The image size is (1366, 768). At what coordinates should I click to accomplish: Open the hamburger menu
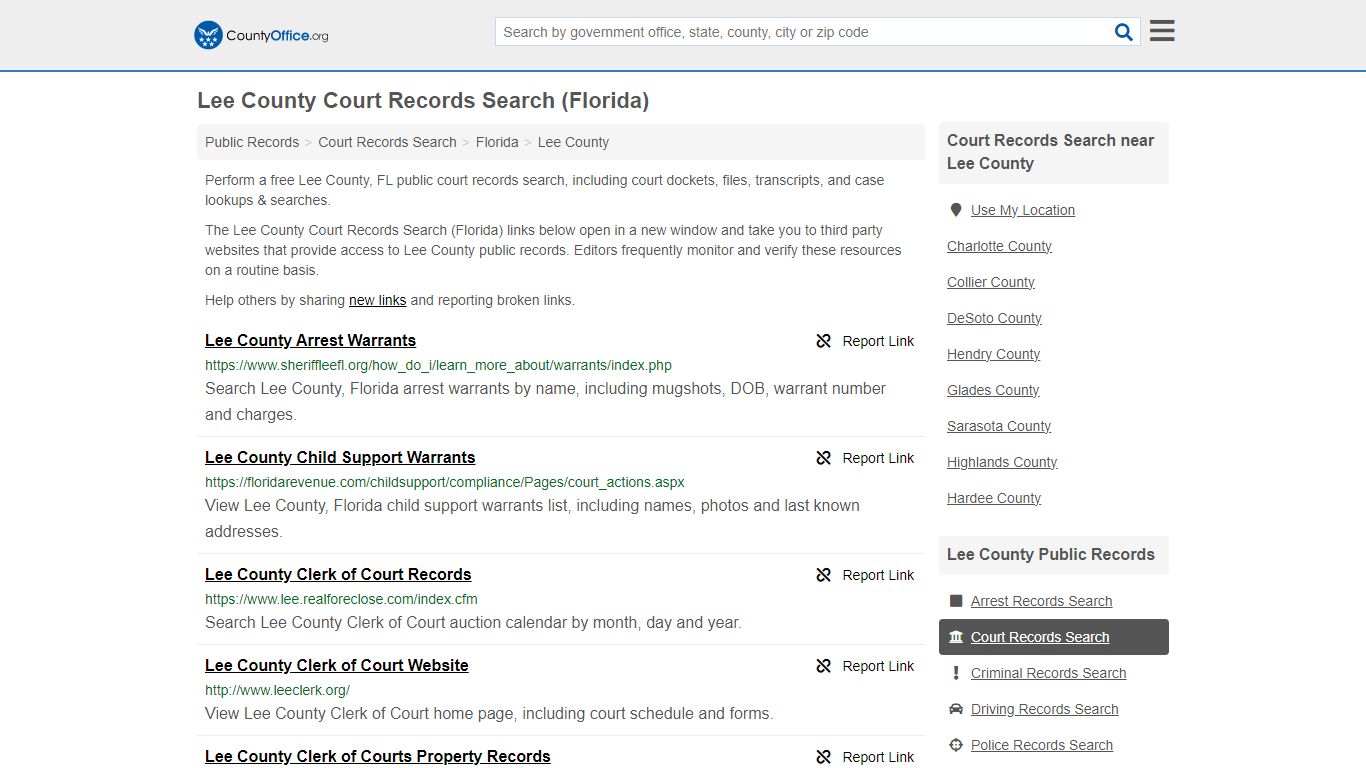click(1162, 31)
